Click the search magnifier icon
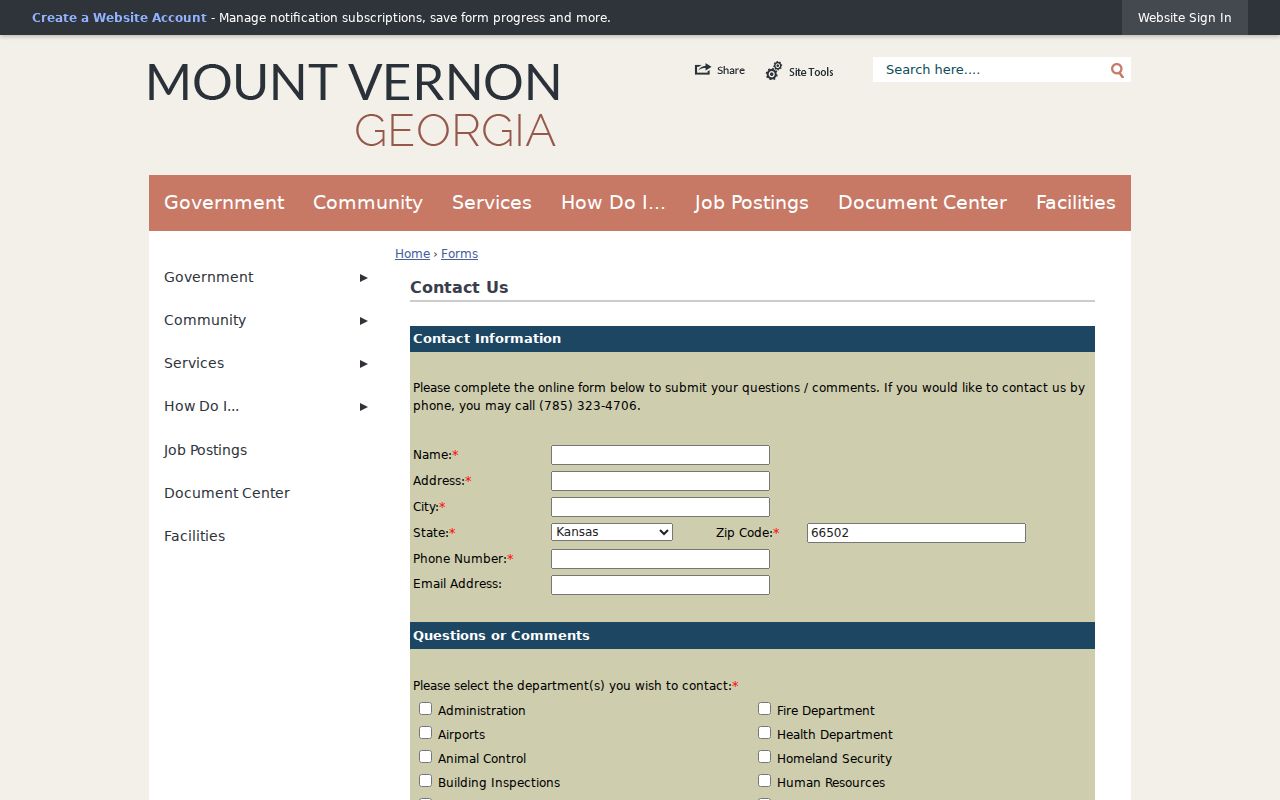1280x800 pixels. pyautogui.click(x=1117, y=70)
